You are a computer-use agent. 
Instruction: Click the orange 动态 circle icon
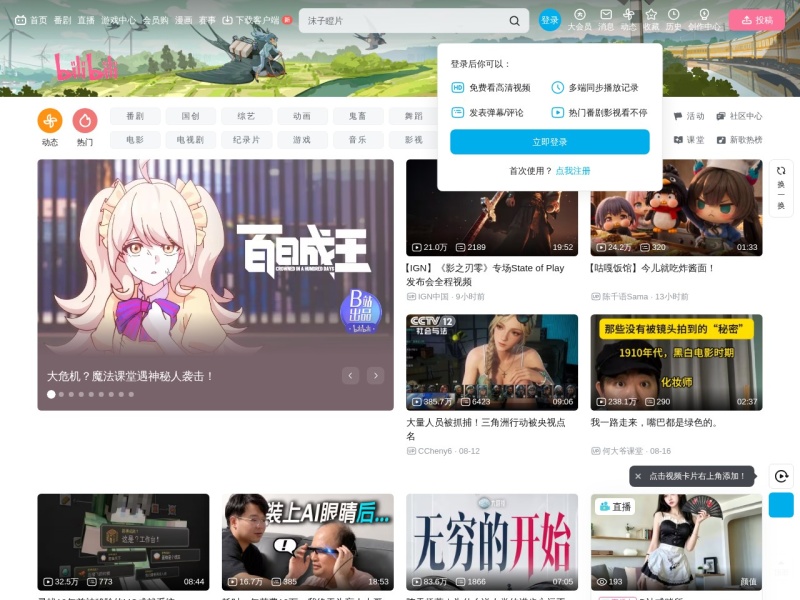[x=50, y=121]
